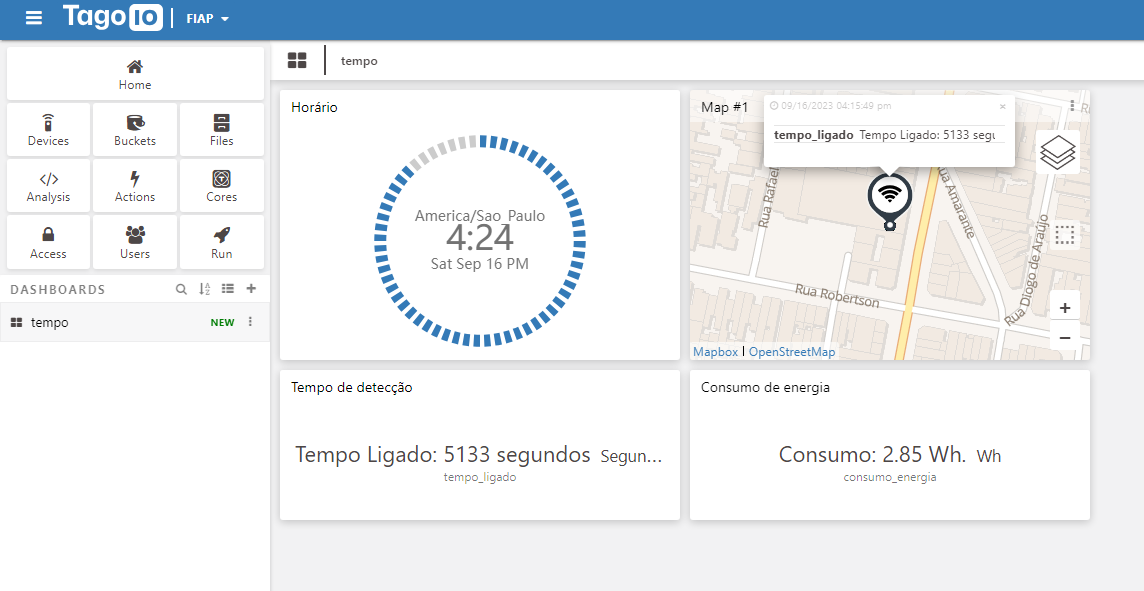Launch the Run section
Image resolution: width=1144 pixels, height=591 pixels.
221,241
